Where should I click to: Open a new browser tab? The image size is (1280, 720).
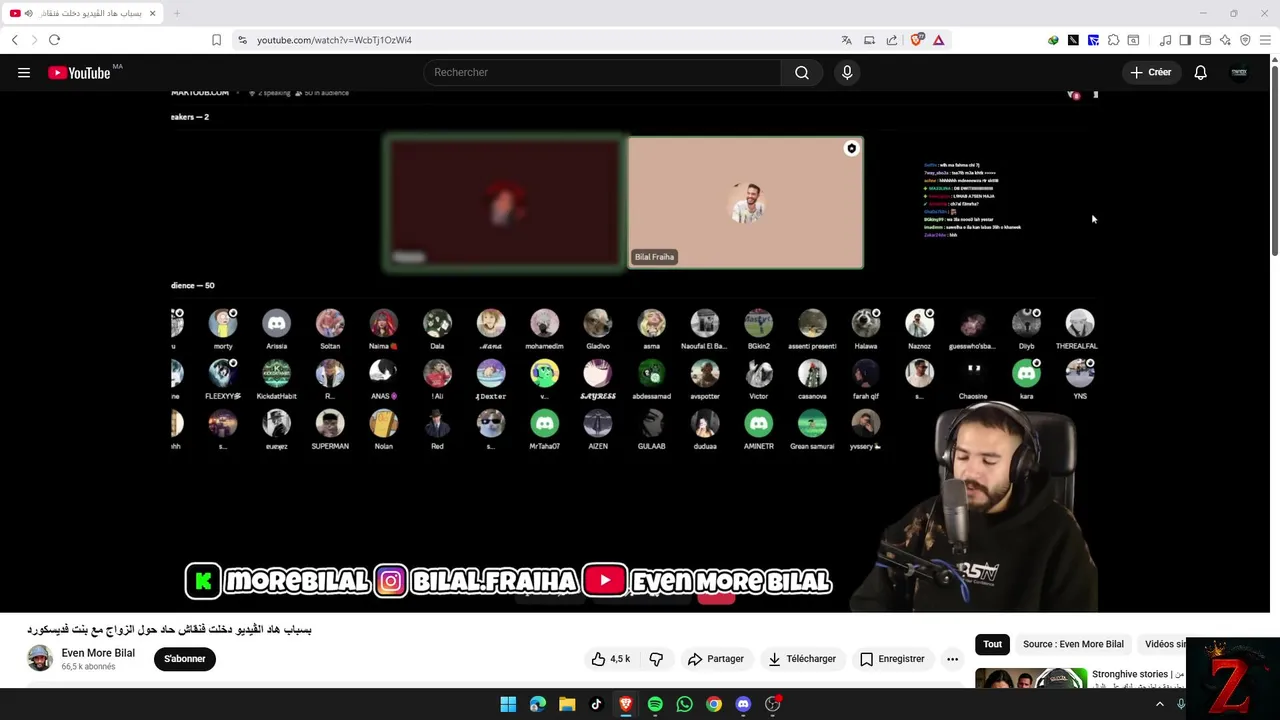coord(177,13)
